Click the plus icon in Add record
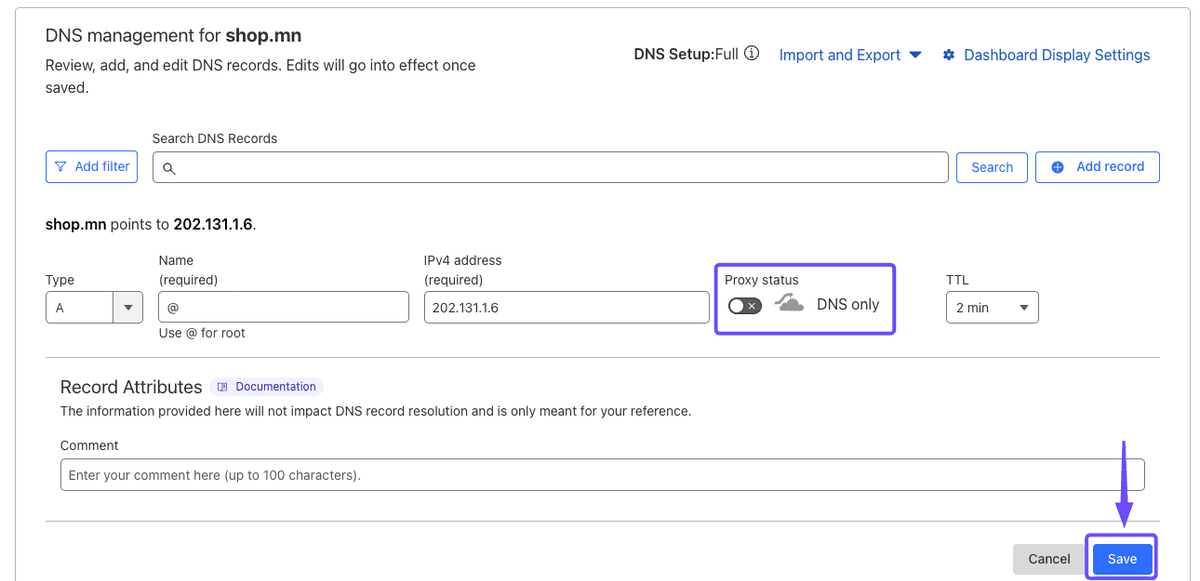 click(x=1057, y=167)
